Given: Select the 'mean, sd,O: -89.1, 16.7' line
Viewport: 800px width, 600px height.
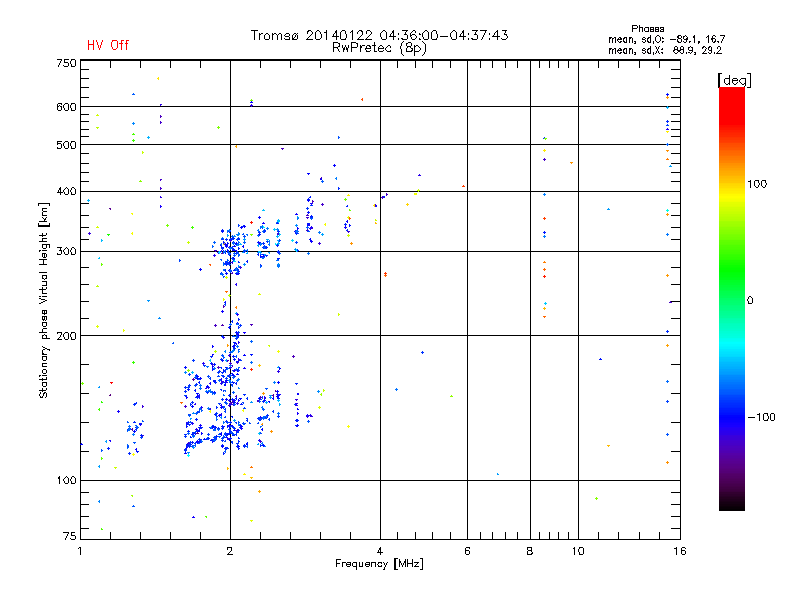Looking at the screenshot, I should point(666,39).
